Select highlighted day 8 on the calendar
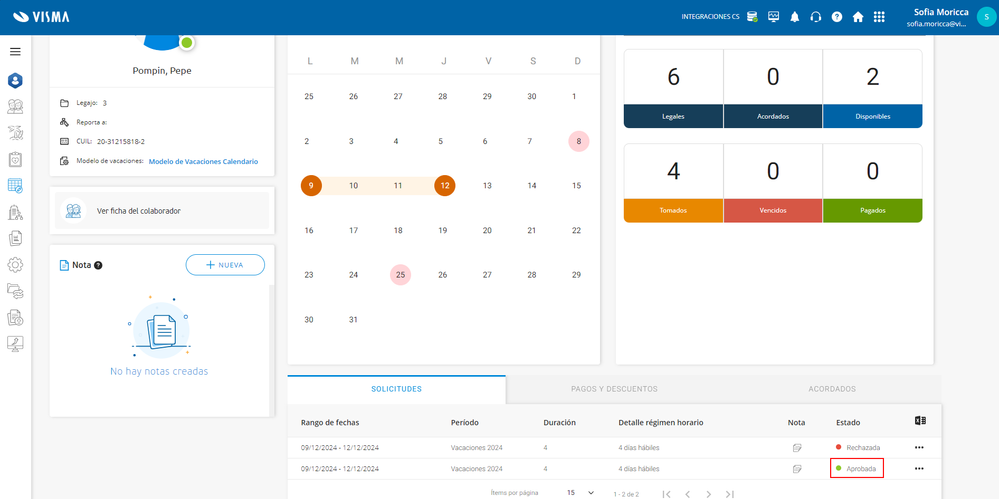Screen dimensions: 999x499 click(x=579, y=141)
